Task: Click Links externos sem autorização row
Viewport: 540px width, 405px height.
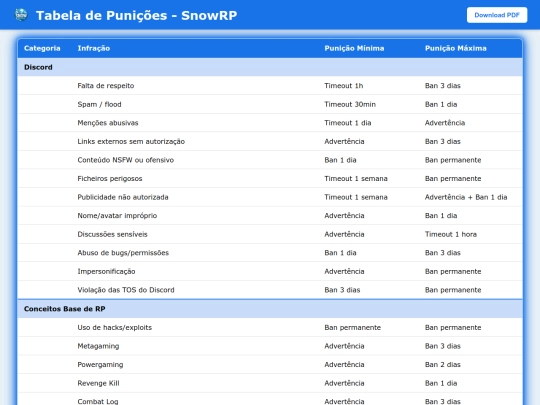Action: [x=270, y=142]
